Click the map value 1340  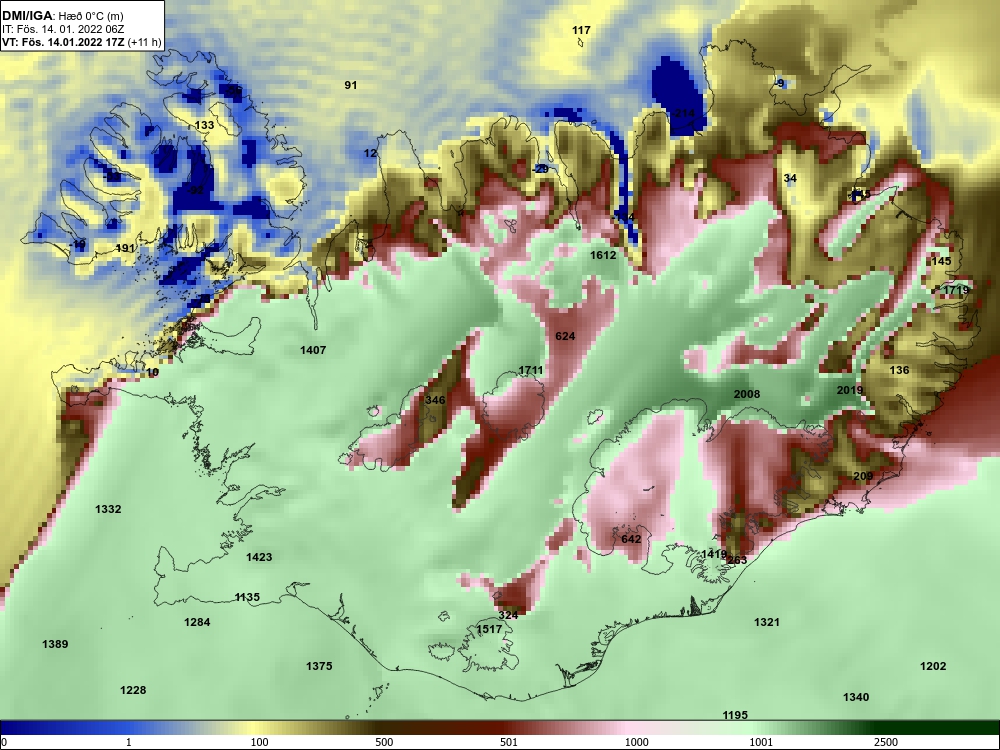click(x=856, y=698)
